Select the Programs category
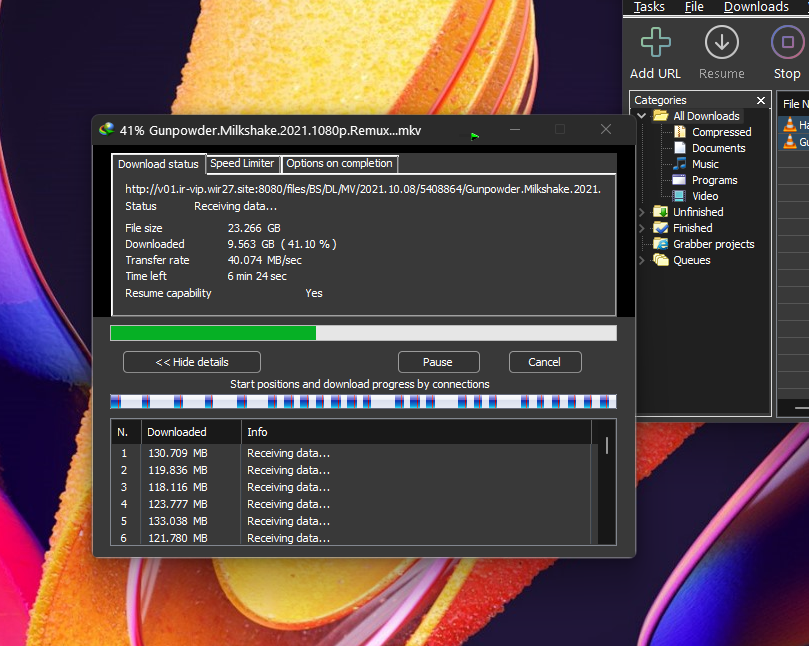This screenshot has width=809, height=646. pyautogui.click(x=715, y=180)
